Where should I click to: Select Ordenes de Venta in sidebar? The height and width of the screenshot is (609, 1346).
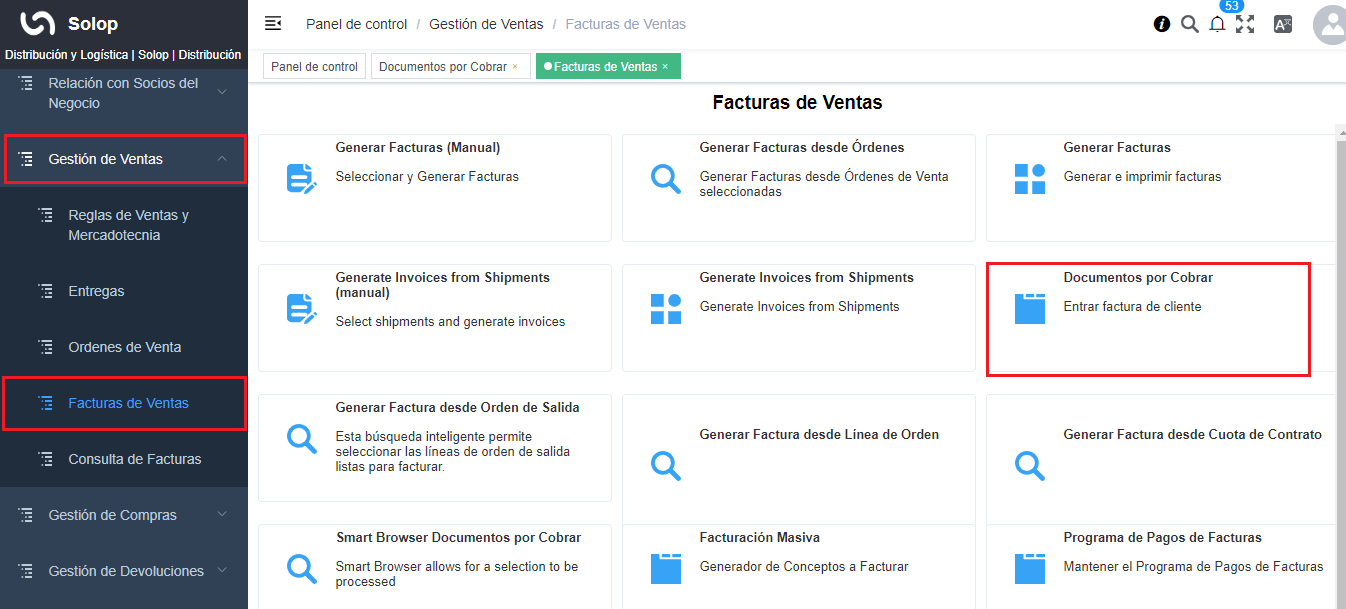coord(124,347)
